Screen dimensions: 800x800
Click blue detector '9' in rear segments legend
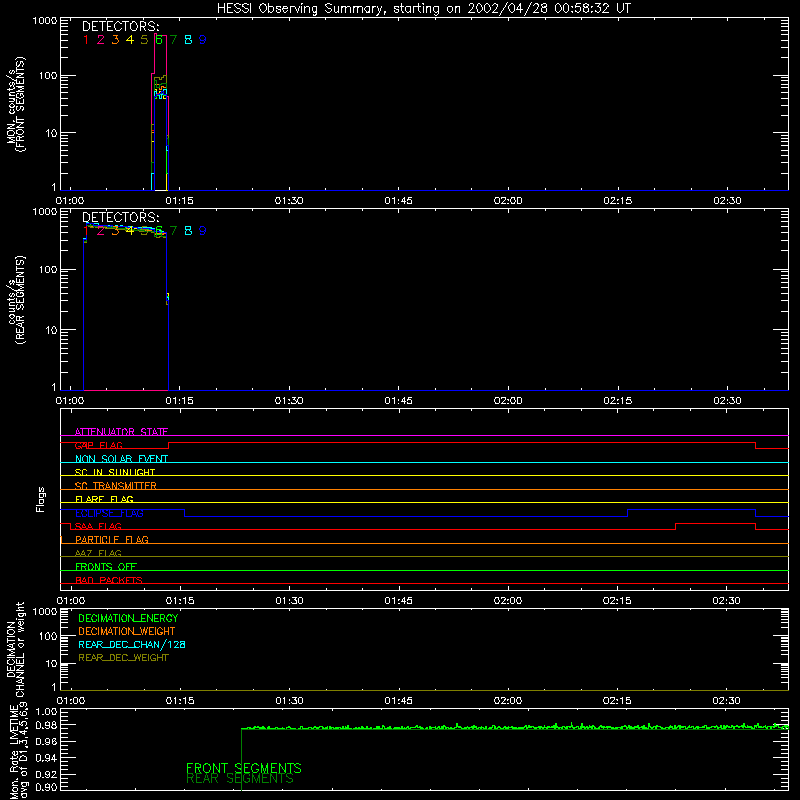click(203, 231)
